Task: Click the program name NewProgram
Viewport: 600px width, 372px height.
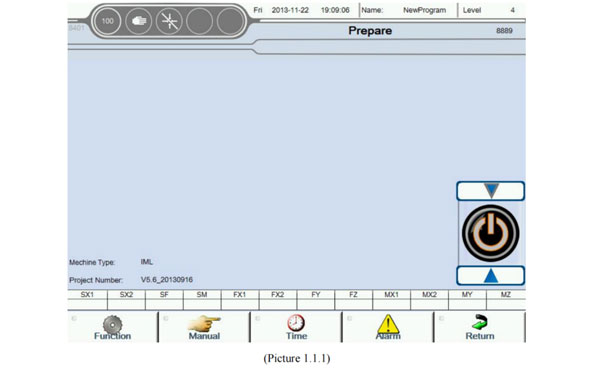Action: tap(424, 10)
